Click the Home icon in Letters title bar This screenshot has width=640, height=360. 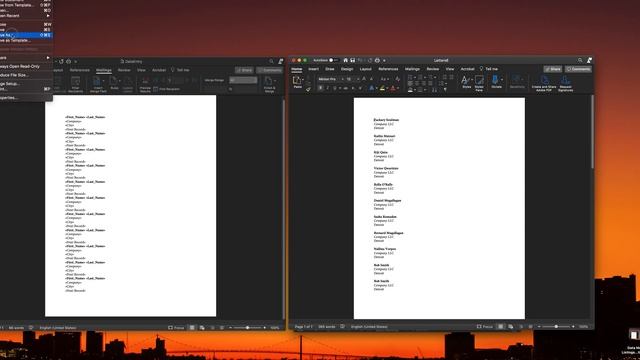pos(345,60)
